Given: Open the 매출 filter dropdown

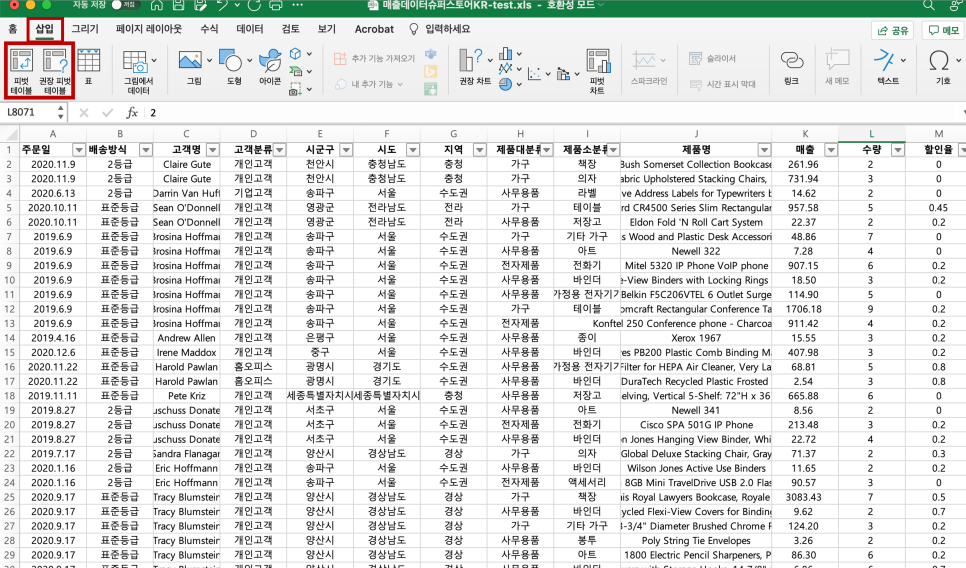Looking at the screenshot, I should coord(831,150).
